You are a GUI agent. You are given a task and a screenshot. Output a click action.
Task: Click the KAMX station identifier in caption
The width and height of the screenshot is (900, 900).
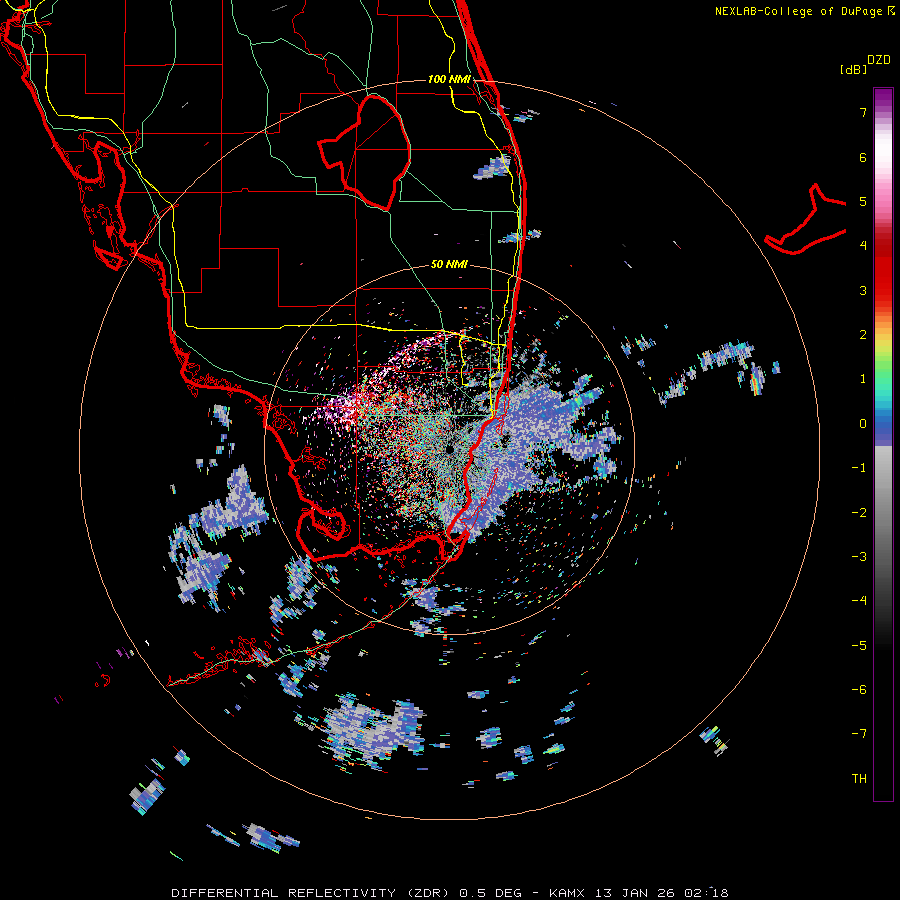click(567, 893)
